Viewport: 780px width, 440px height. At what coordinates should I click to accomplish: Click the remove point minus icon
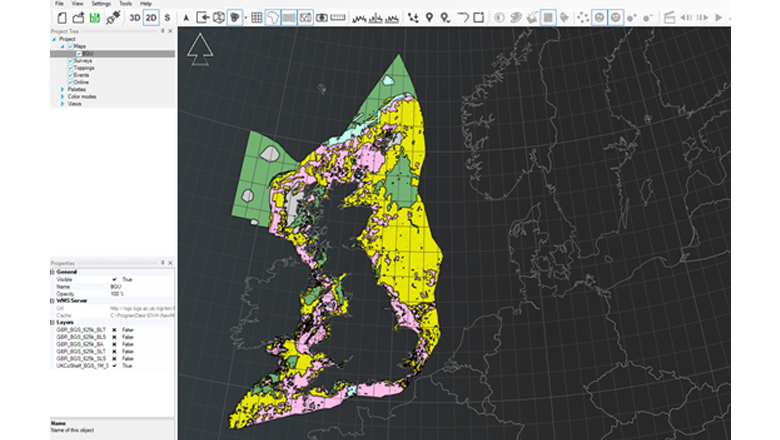pos(648,18)
